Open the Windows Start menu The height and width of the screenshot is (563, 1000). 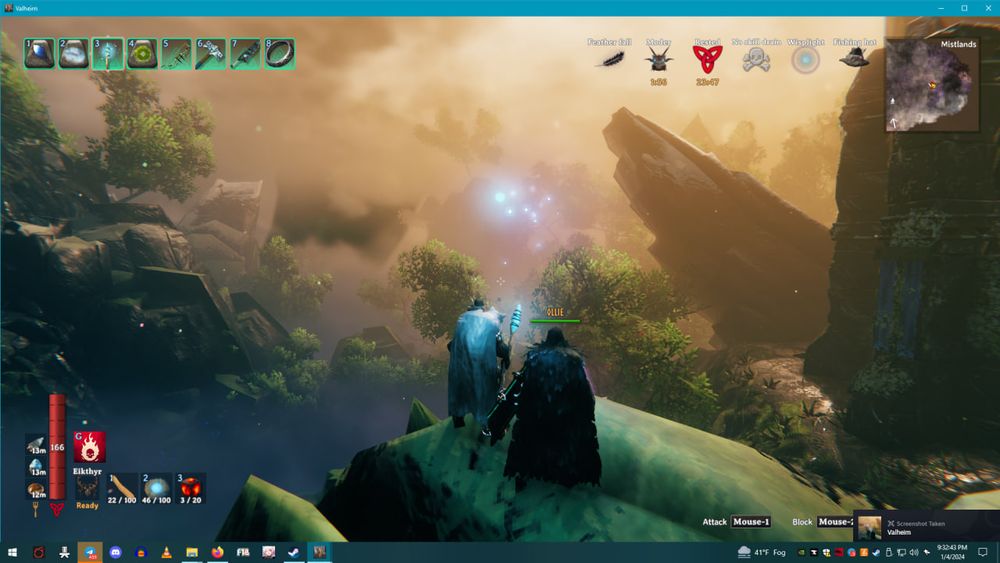[12, 552]
